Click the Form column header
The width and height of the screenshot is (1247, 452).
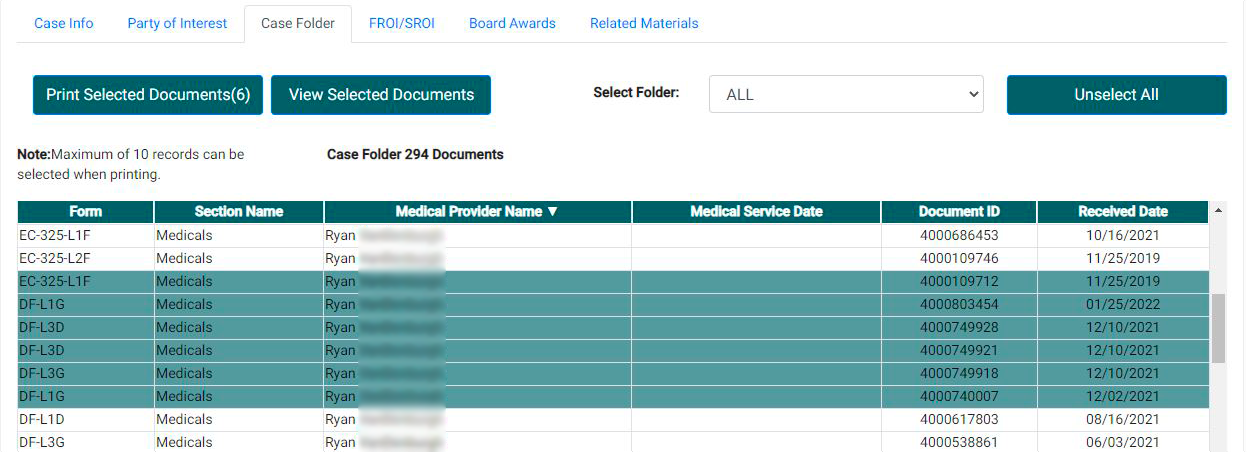(x=85, y=212)
